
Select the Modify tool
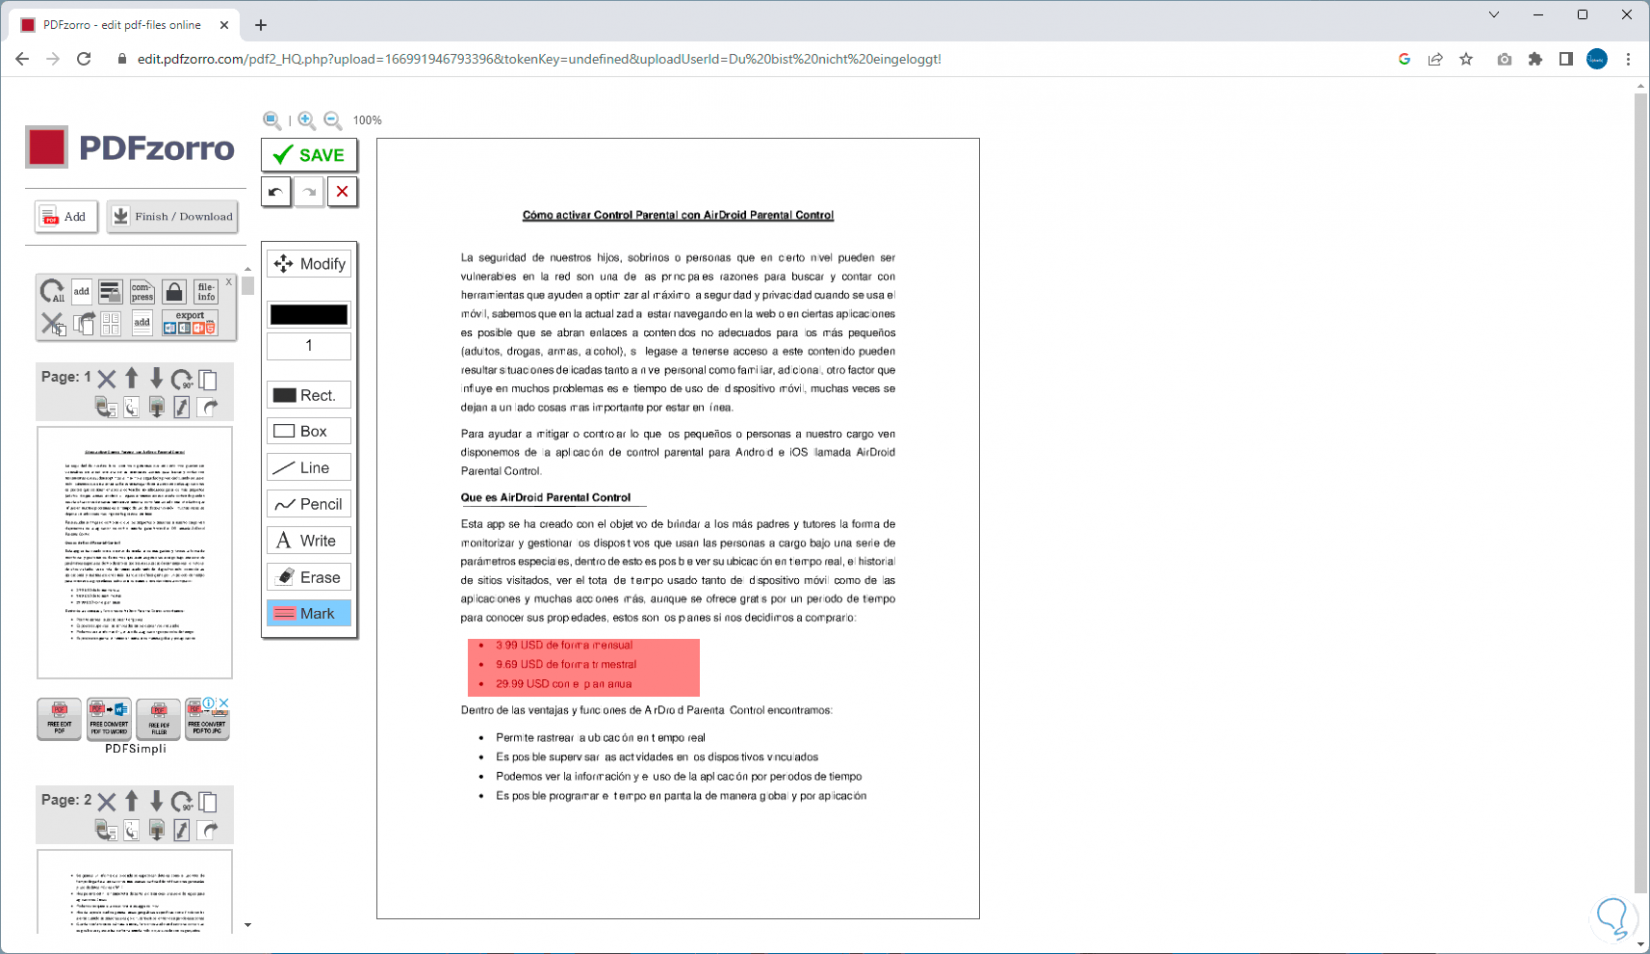[x=309, y=264]
